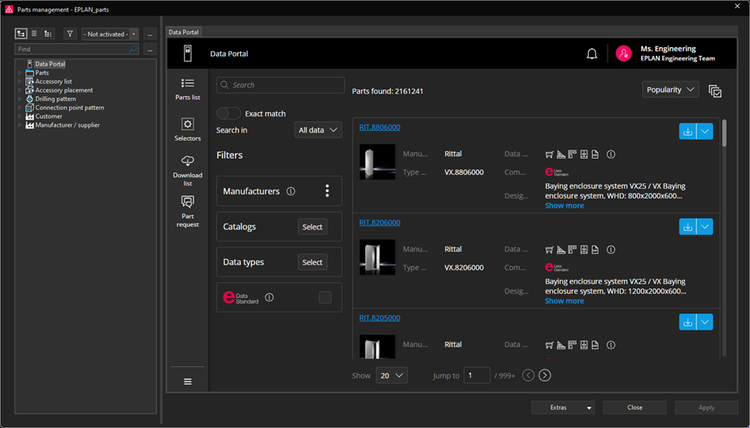Open the Search in All data dropdown
The image size is (750, 428).
pos(318,130)
